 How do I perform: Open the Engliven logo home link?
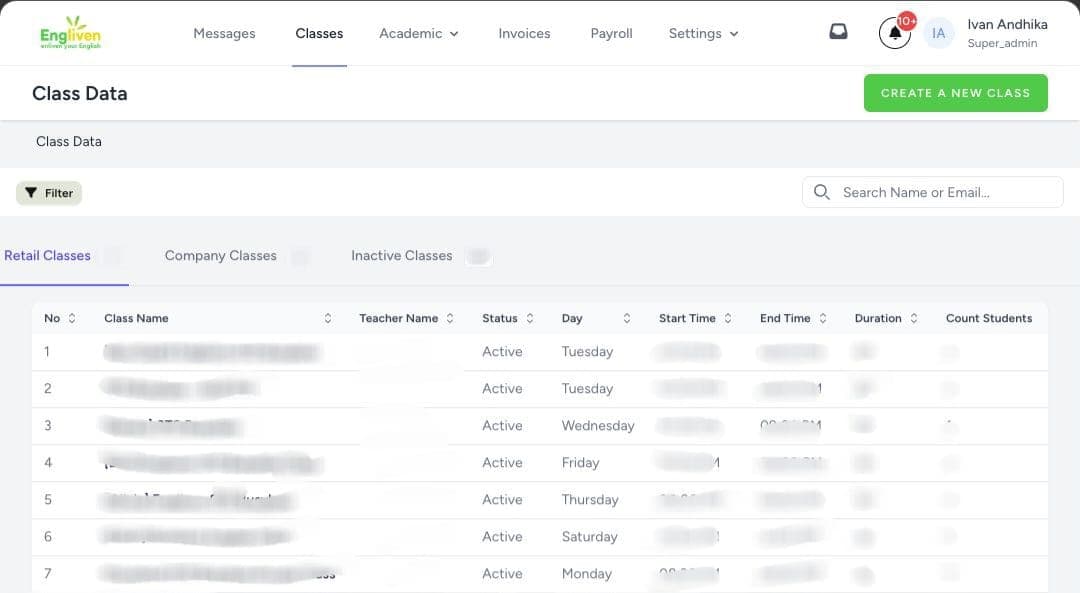70,33
